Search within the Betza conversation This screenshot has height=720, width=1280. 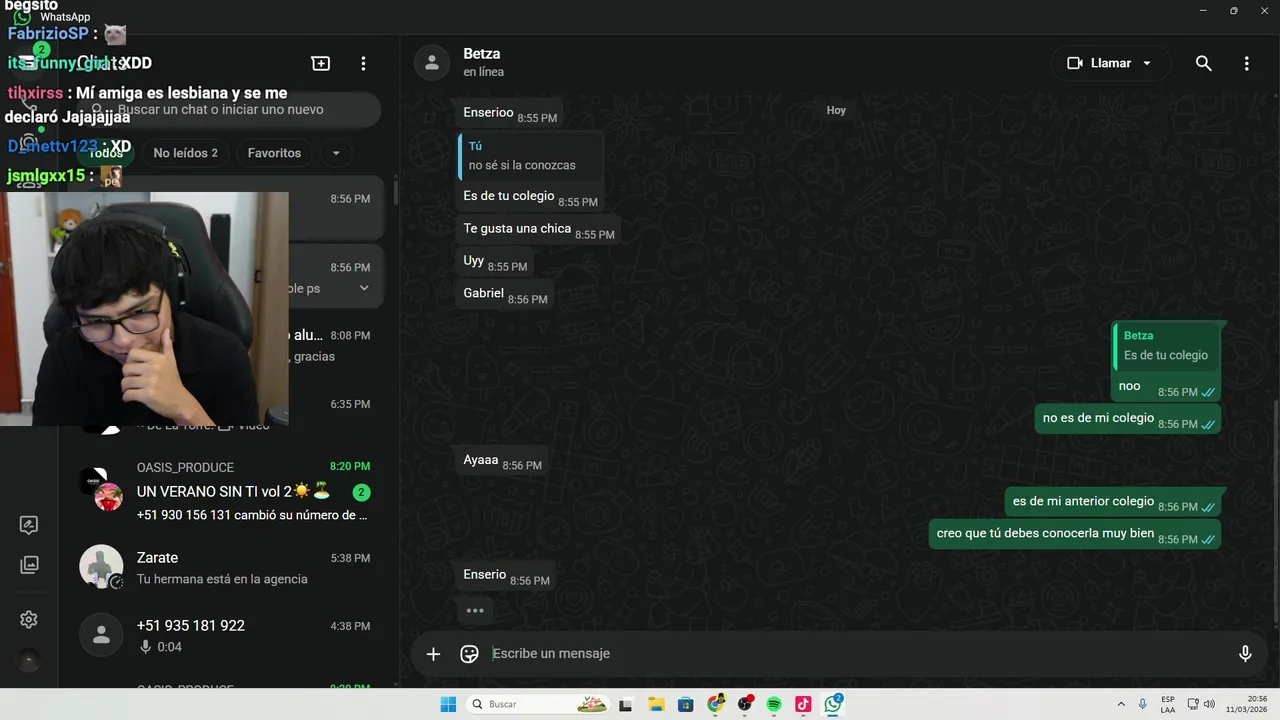[1204, 63]
